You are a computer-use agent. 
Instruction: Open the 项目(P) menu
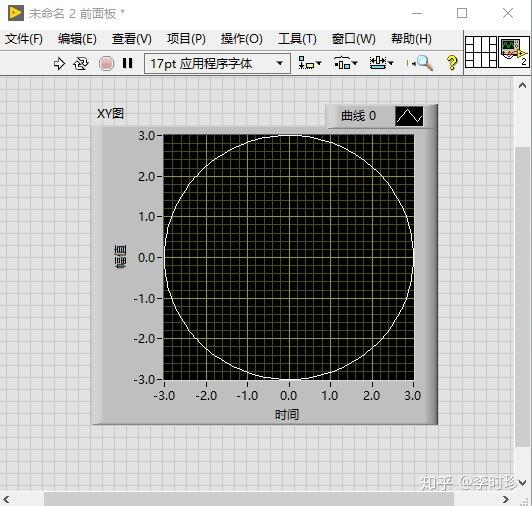click(x=186, y=39)
